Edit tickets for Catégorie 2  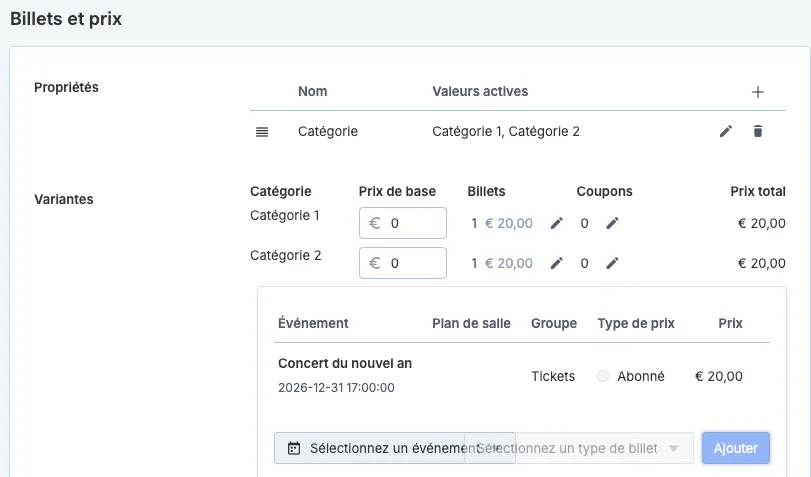point(557,263)
